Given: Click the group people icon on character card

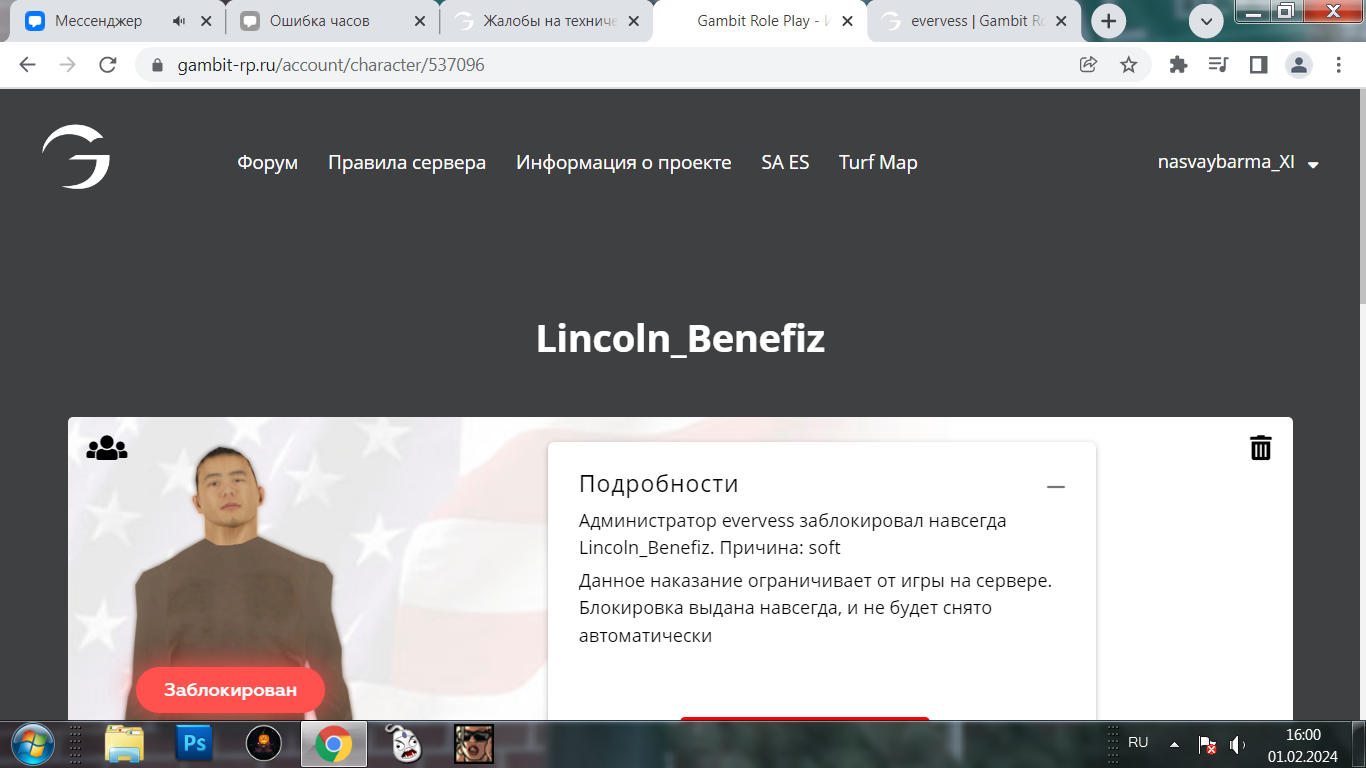Looking at the screenshot, I should coord(107,449).
